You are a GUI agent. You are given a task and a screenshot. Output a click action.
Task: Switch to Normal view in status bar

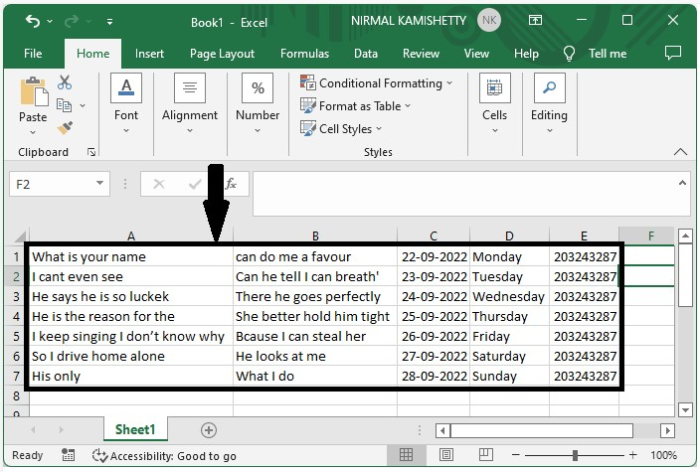pyautogui.click(x=406, y=455)
